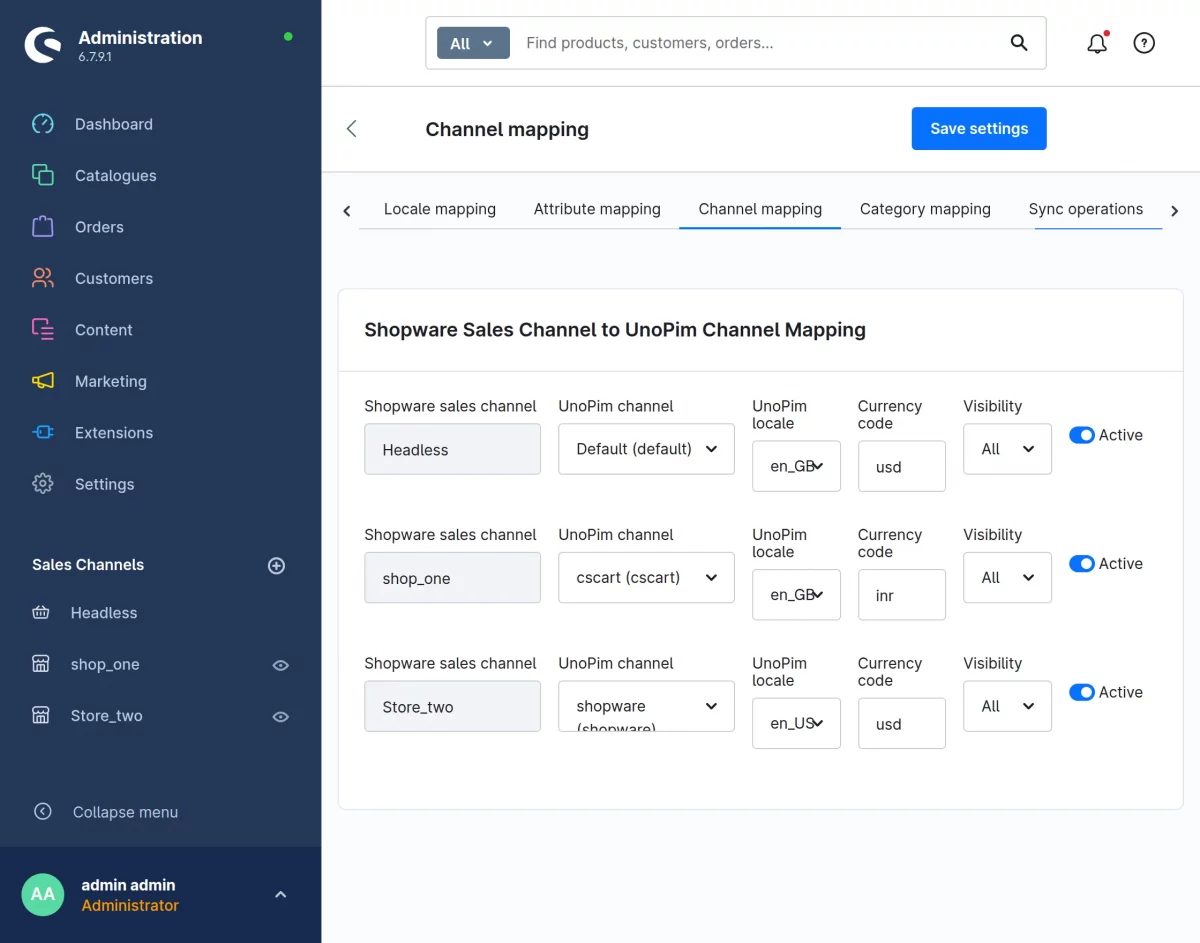
Task: Open Visibility dropdown for shop_one row
Action: click(1007, 578)
